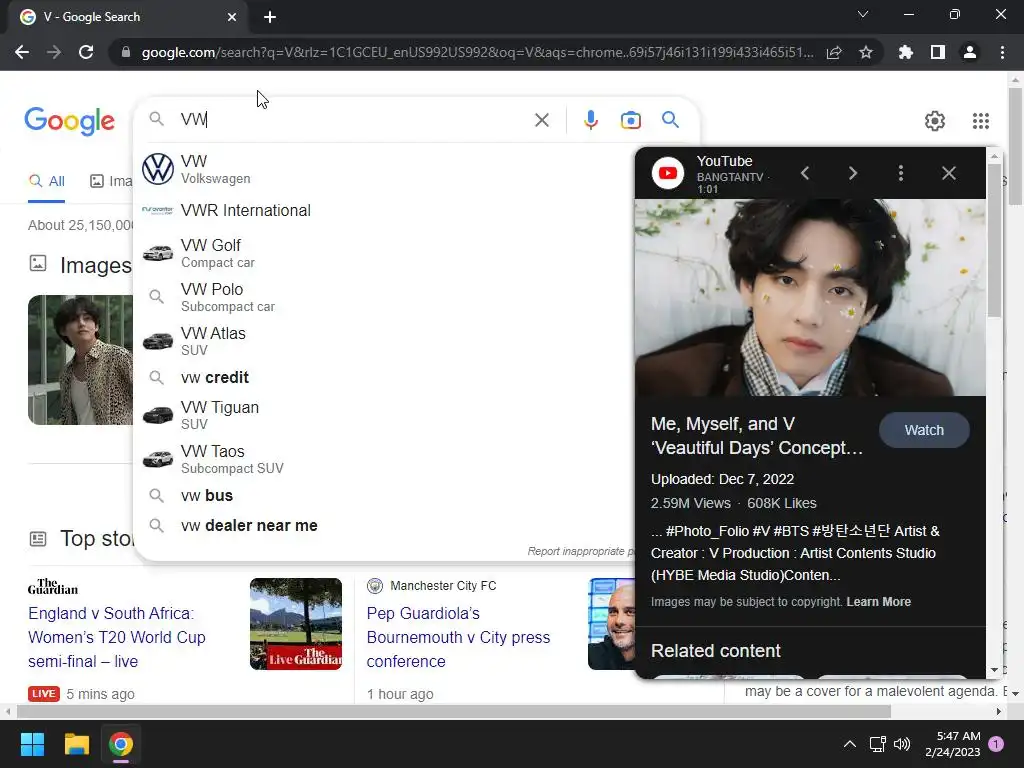Open England v South Africa story
The height and width of the screenshot is (768, 1024).
pos(116,637)
